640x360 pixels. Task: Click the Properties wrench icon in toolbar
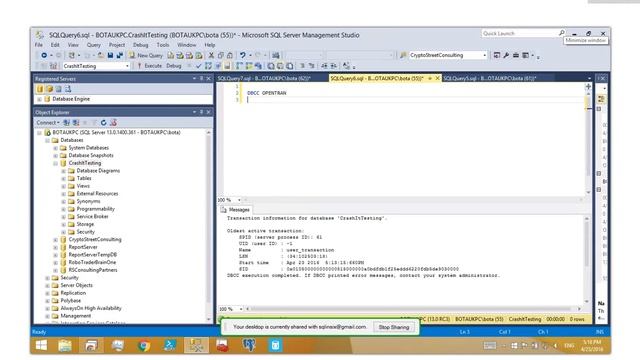[x=506, y=55]
